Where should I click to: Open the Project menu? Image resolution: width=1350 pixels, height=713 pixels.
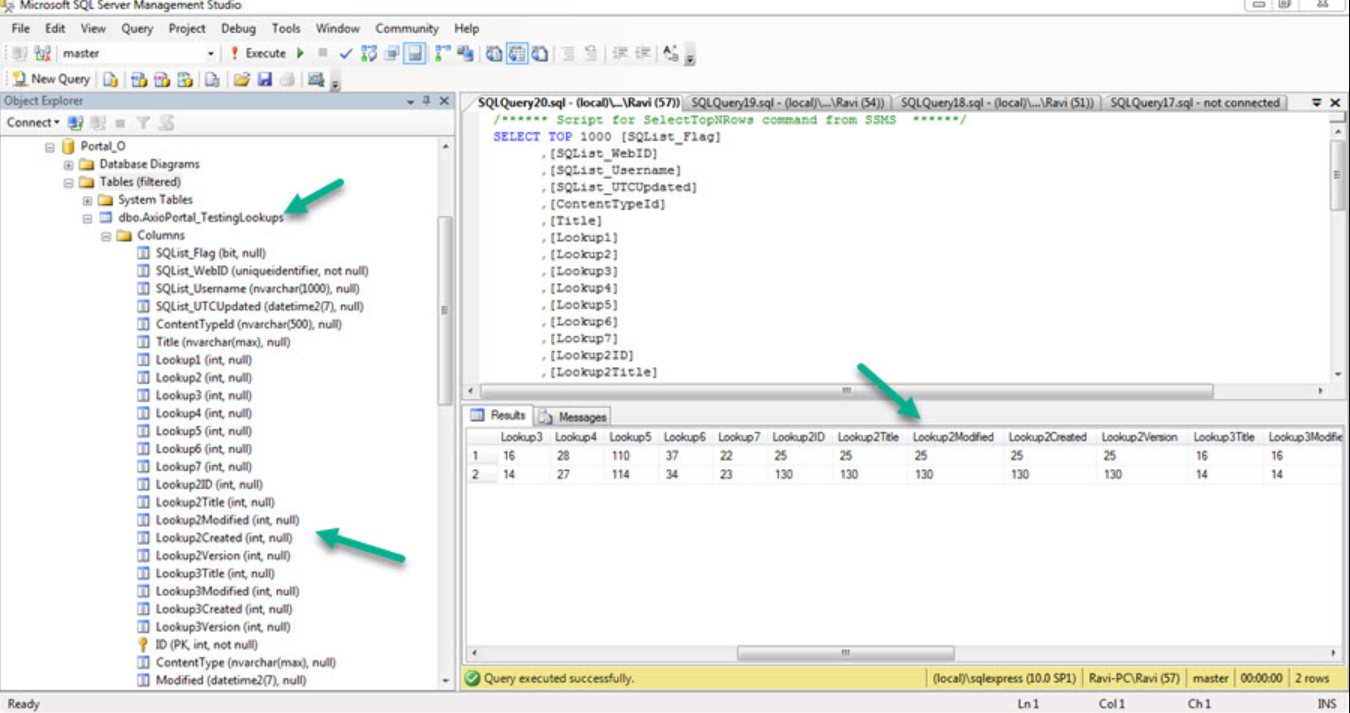click(187, 28)
